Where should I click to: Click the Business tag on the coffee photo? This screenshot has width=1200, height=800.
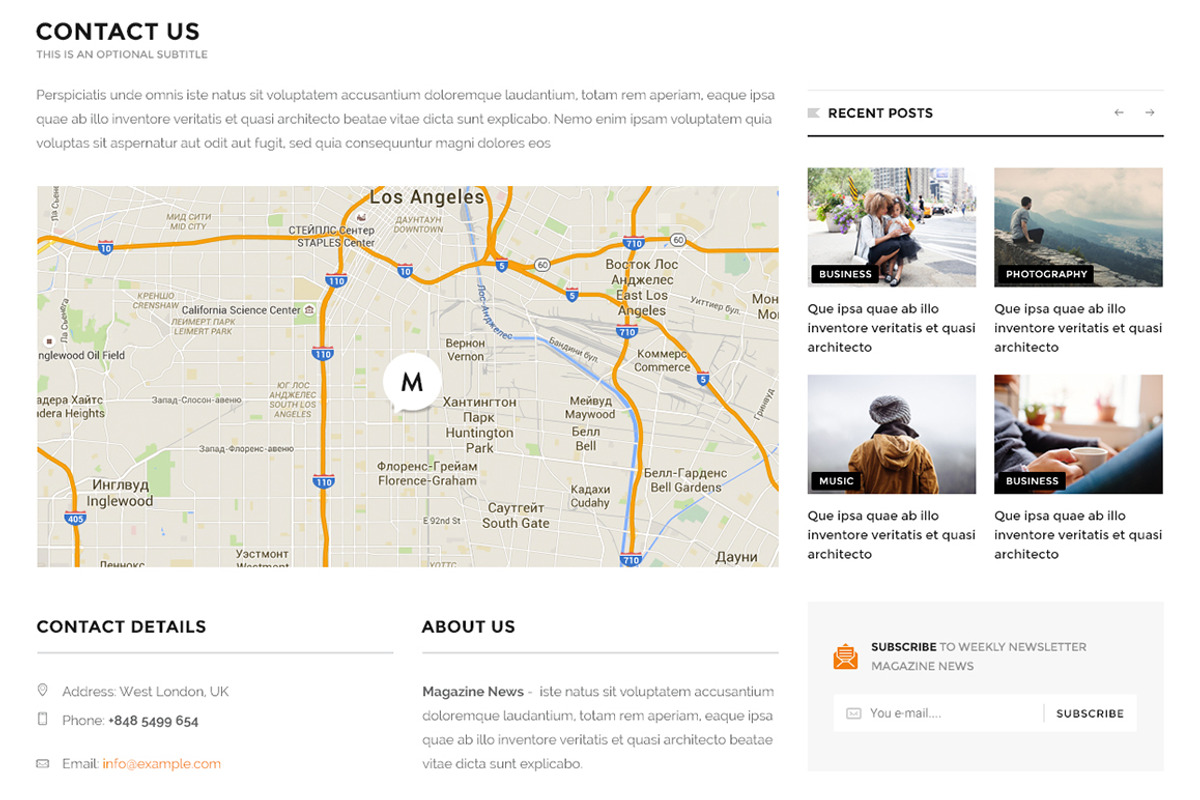(x=1032, y=481)
